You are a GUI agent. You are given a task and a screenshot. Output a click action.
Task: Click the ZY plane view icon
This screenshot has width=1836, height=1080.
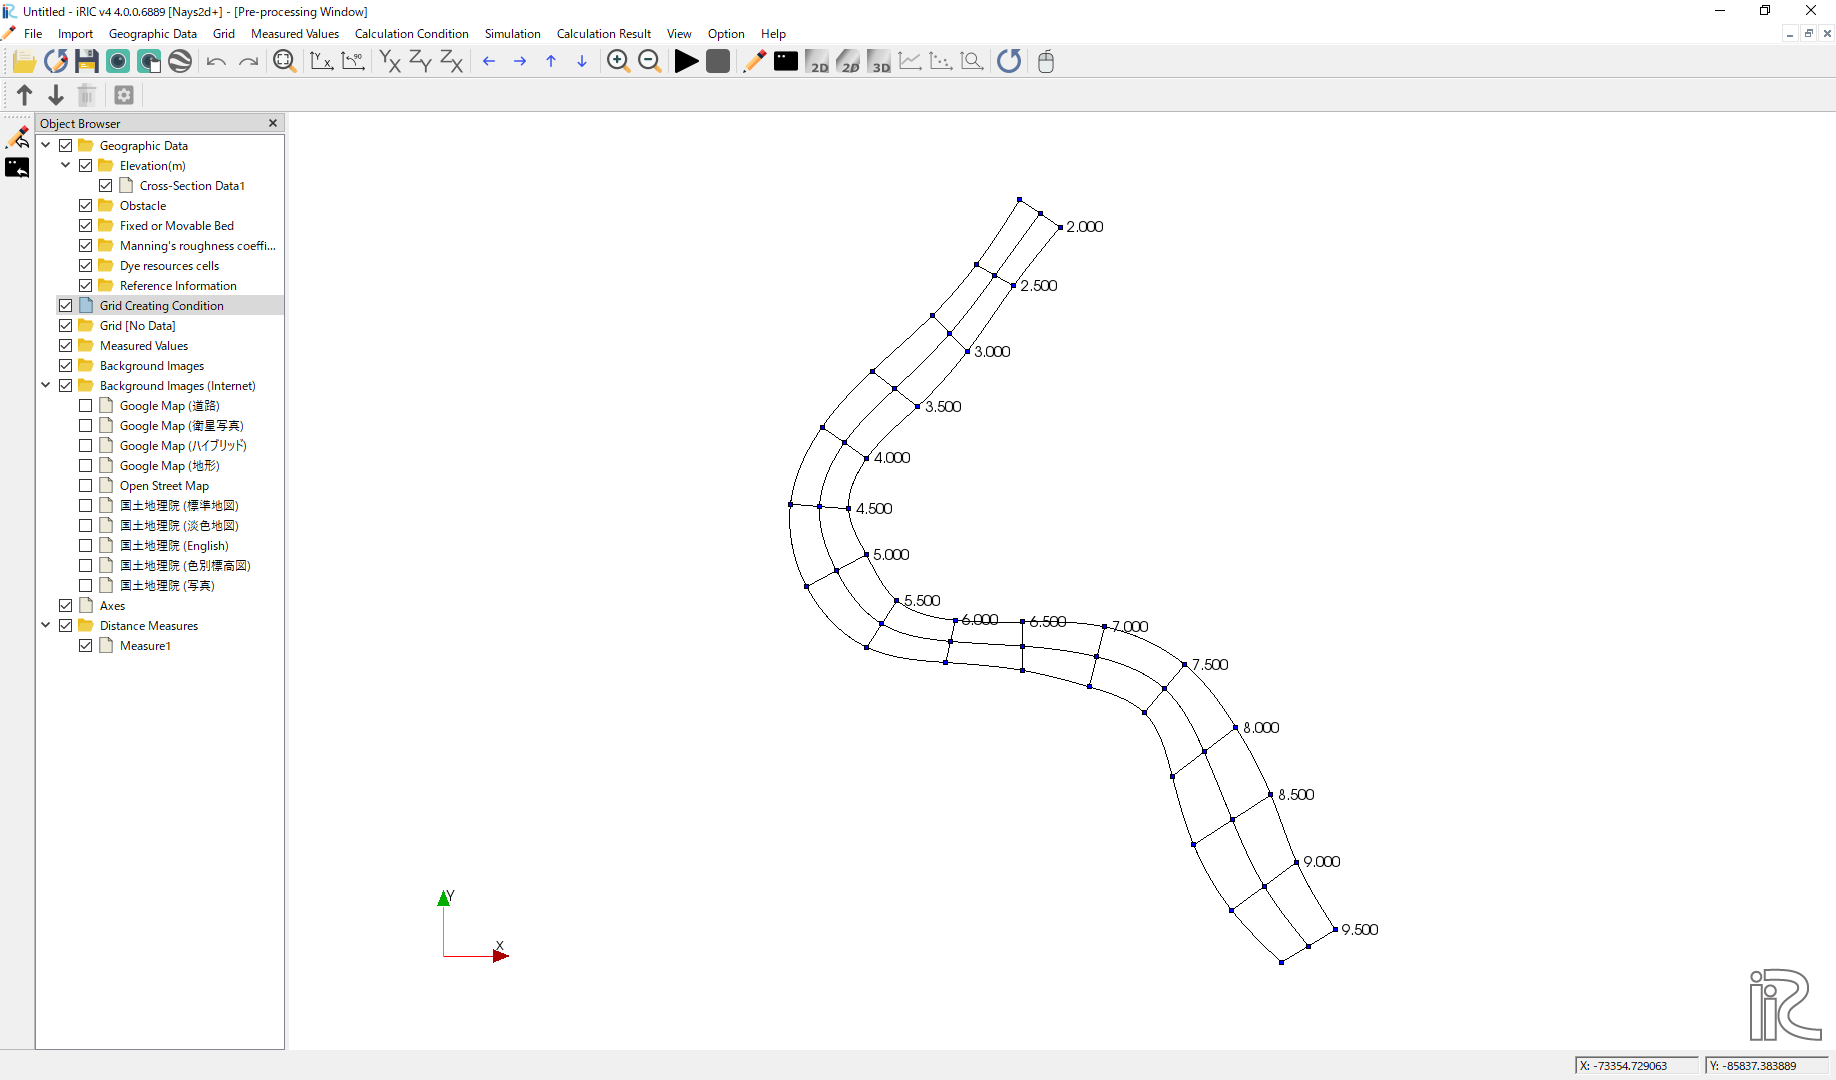(x=421, y=62)
